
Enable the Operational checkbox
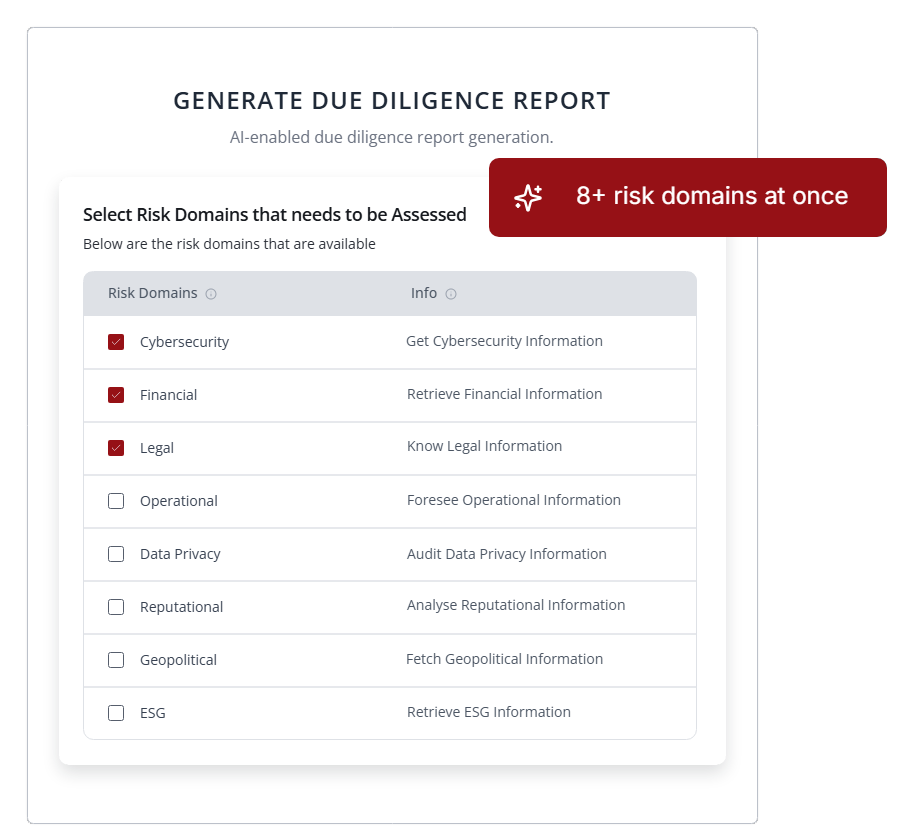pos(116,501)
